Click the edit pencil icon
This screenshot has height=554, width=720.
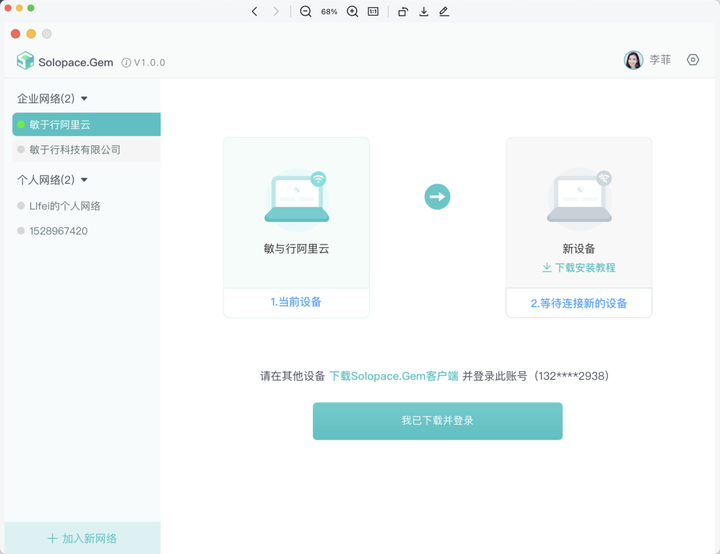point(444,12)
